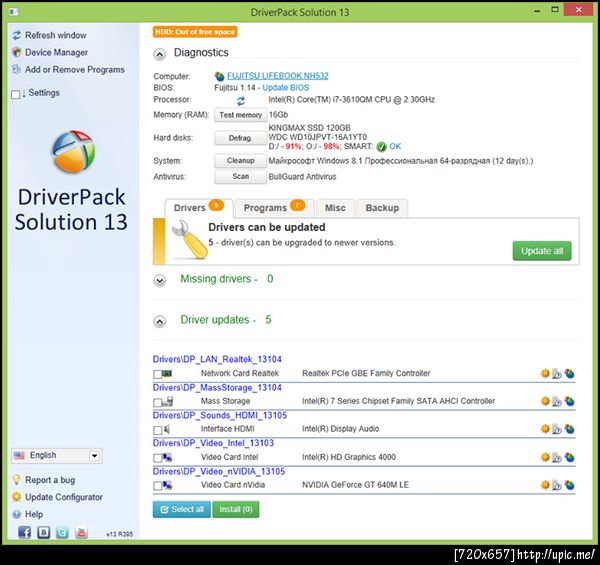Viewport: 600px width, 565px height.
Task: Click the Update BIOS link
Action: click(285, 88)
